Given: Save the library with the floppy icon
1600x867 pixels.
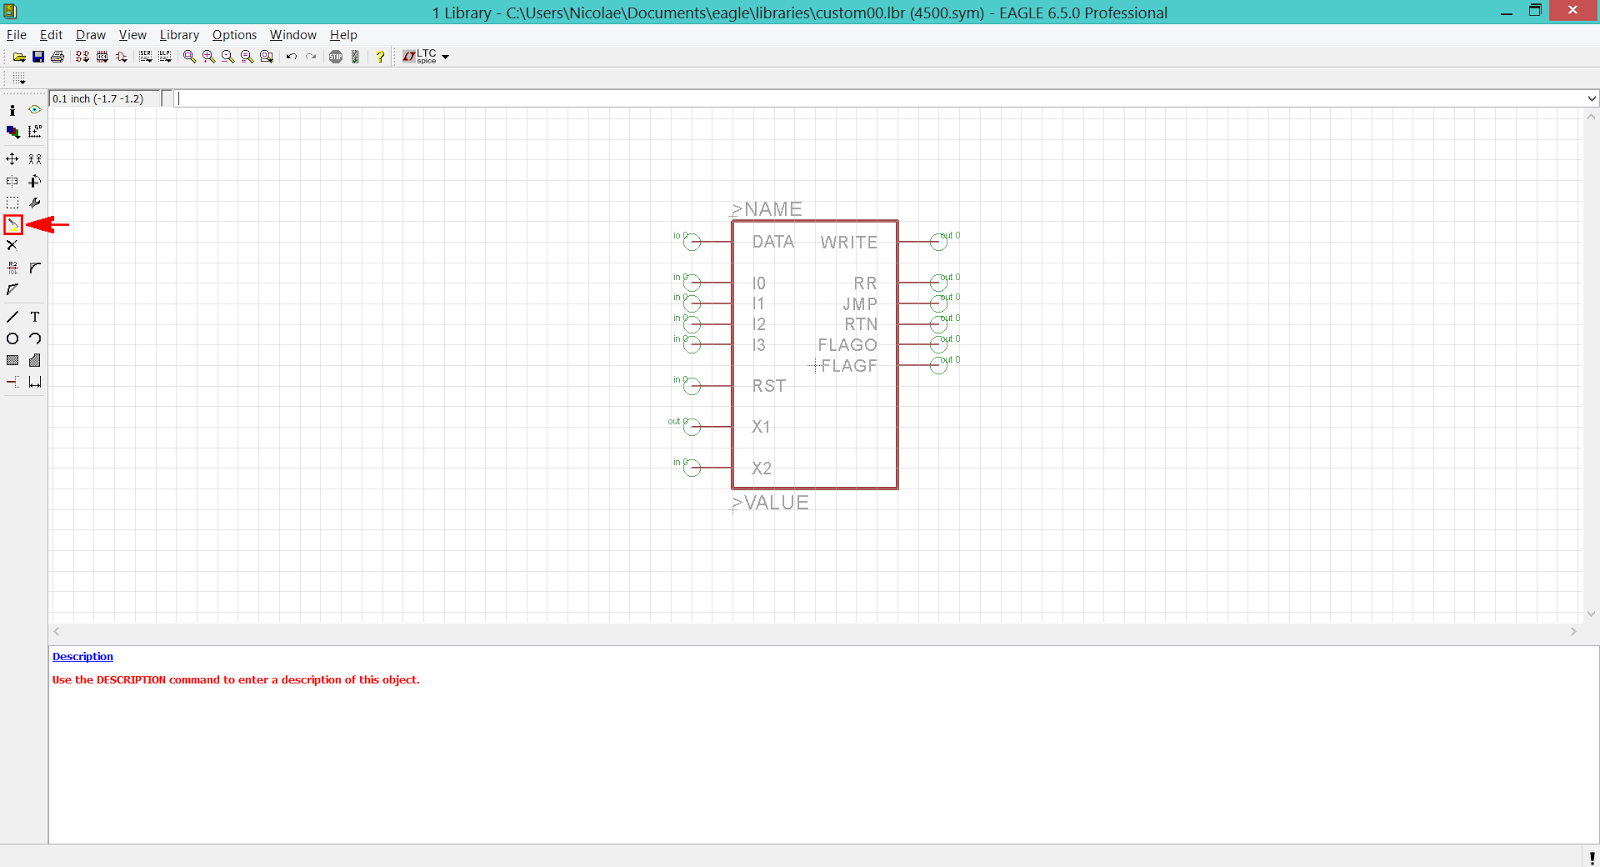Looking at the screenshot, I should point(38,57).
